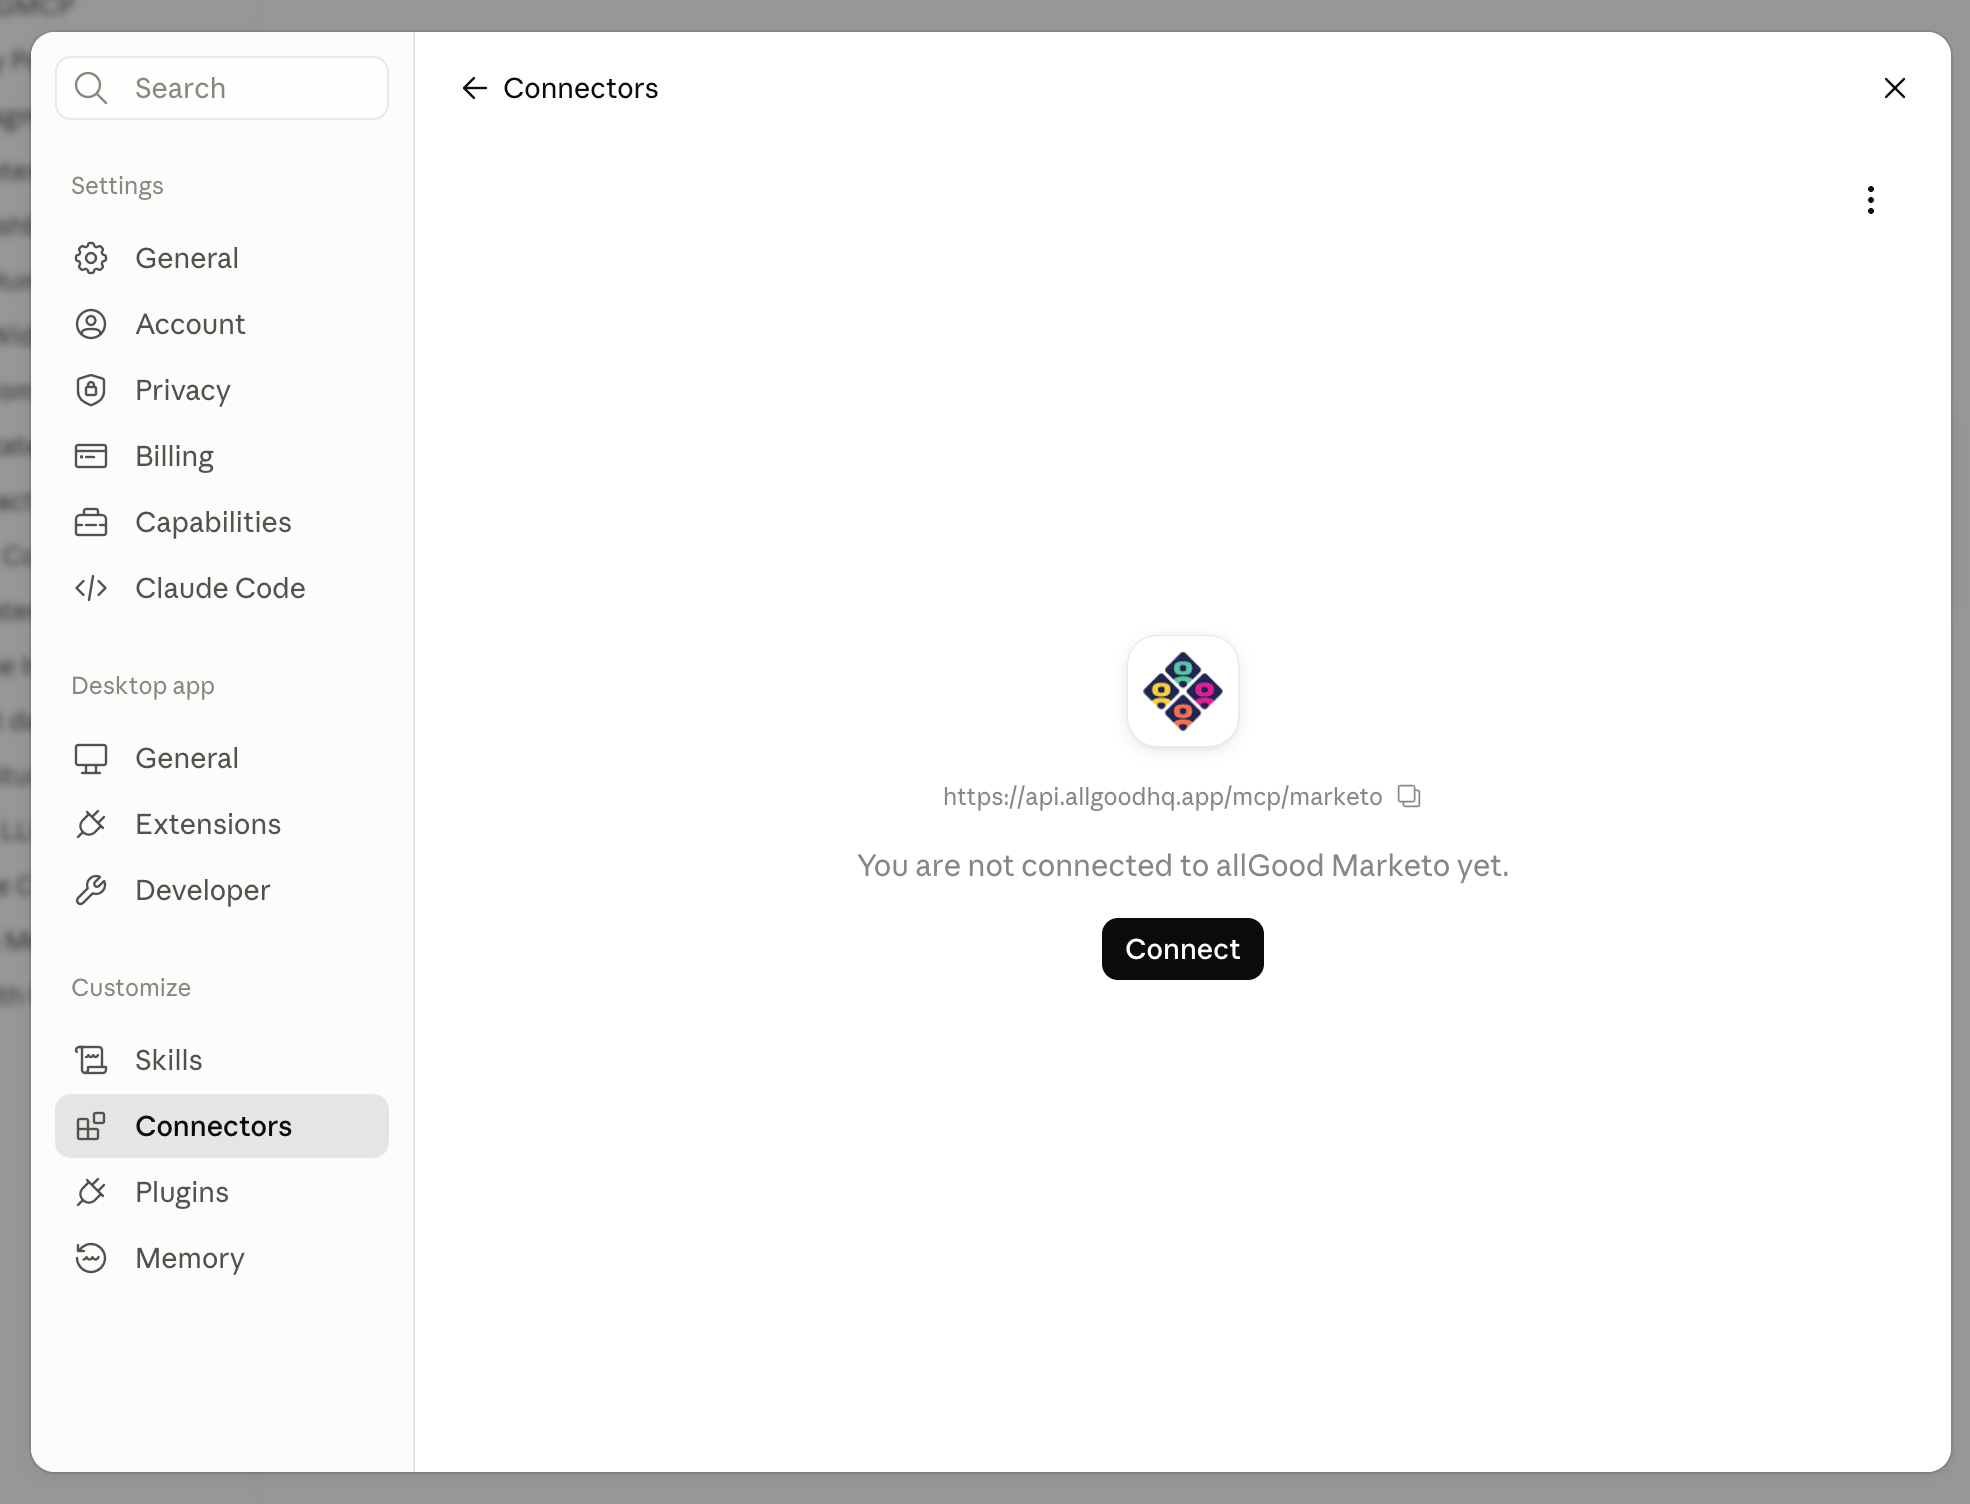Go to Skills page
Image resolution: width=1970 pixels, height=1504 pixels.
click(x=222, y=1060)
